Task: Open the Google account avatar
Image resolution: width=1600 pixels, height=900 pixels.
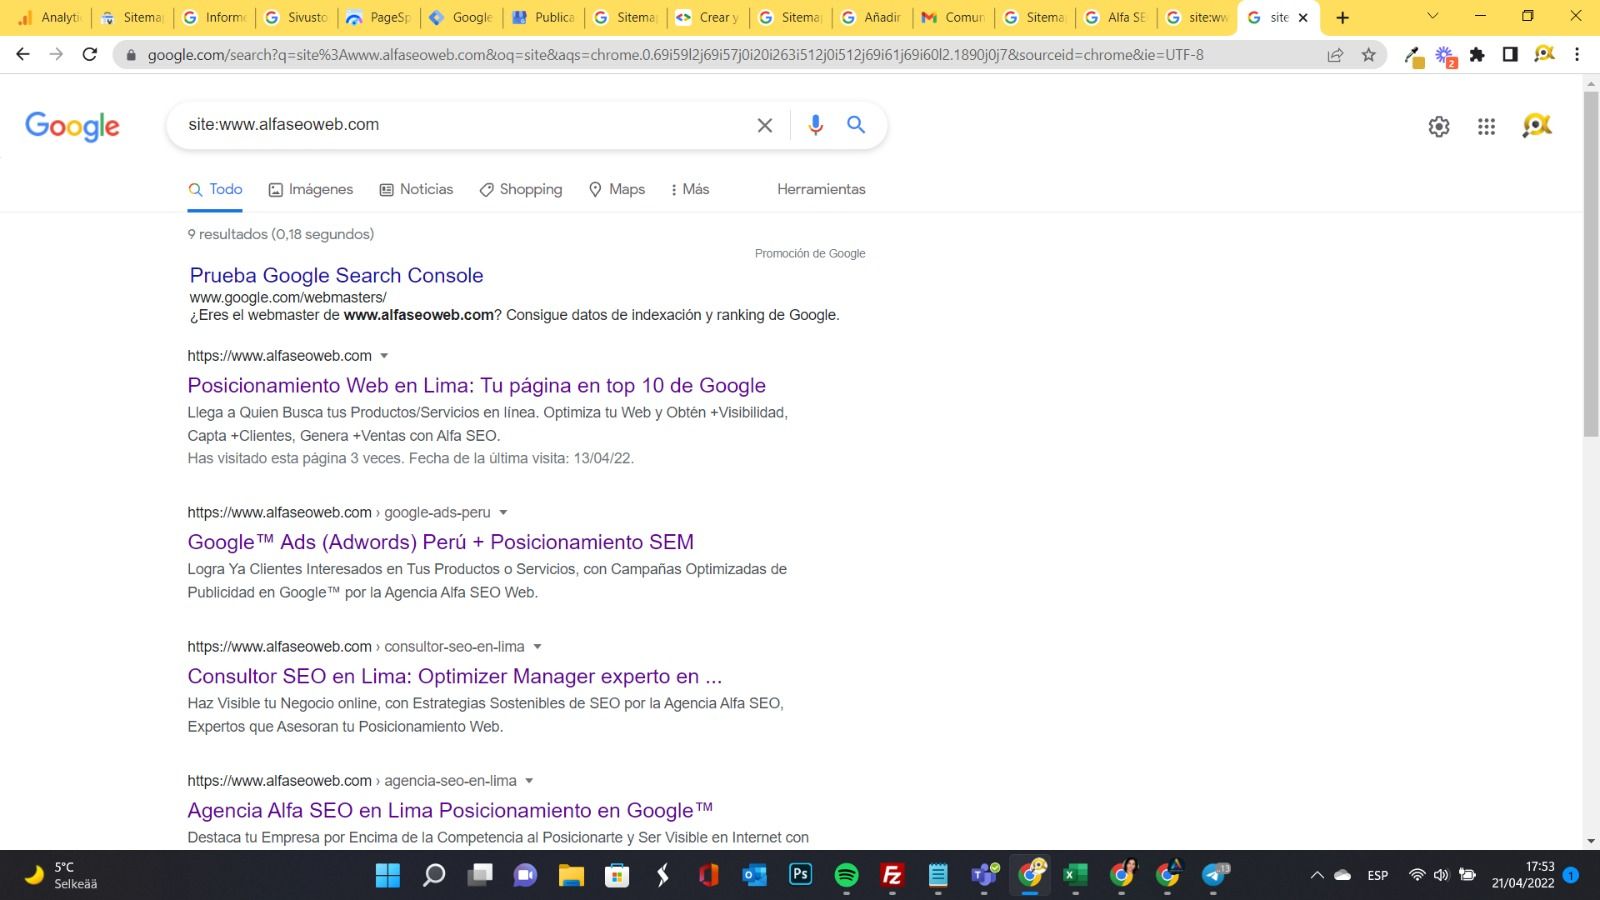Action: point(1536,126)
